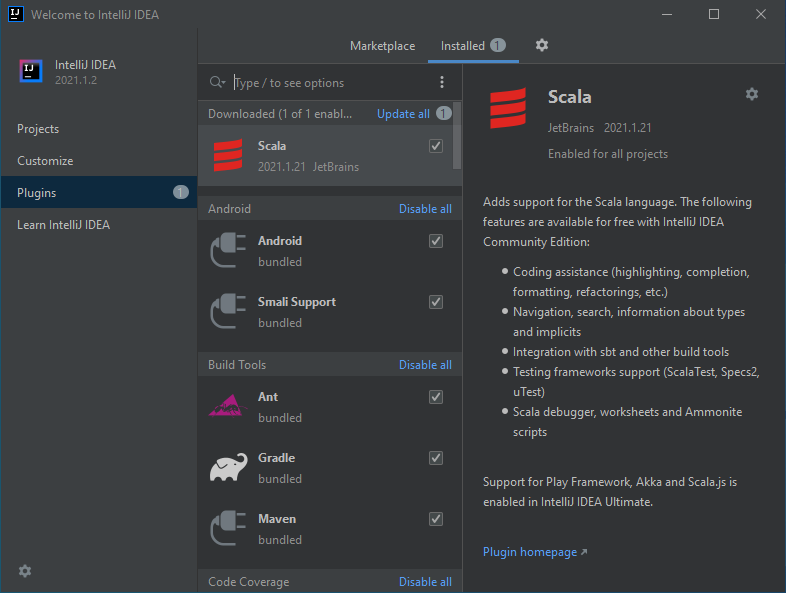Viewport: 786px width, 593px height.
Task: Select Plugins in the sidebar
Action: click(x=99, y=192)
